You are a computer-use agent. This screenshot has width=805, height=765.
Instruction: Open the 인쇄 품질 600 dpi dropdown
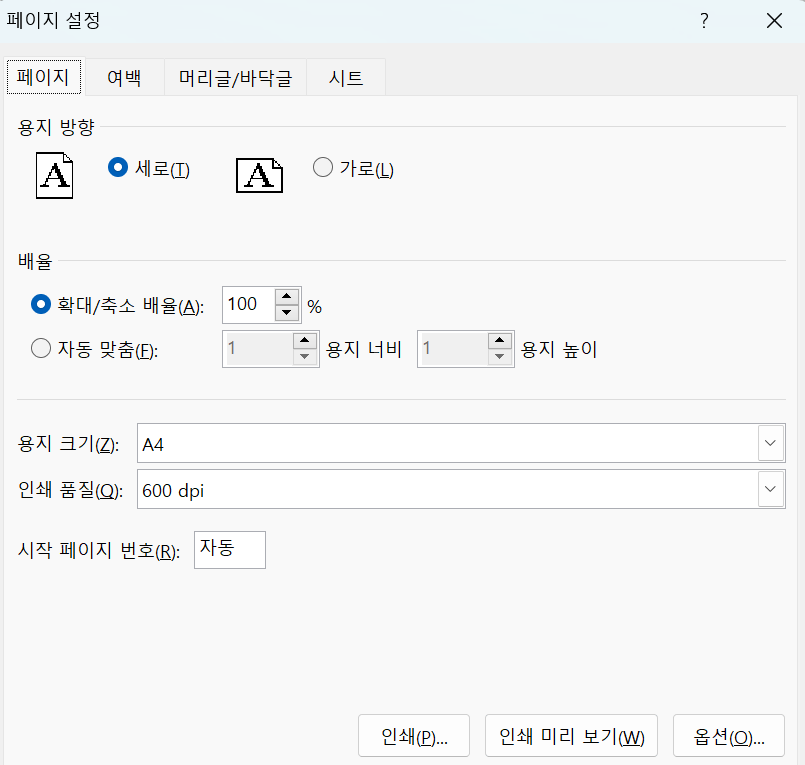pyautogui.click(x=769, y=488)
